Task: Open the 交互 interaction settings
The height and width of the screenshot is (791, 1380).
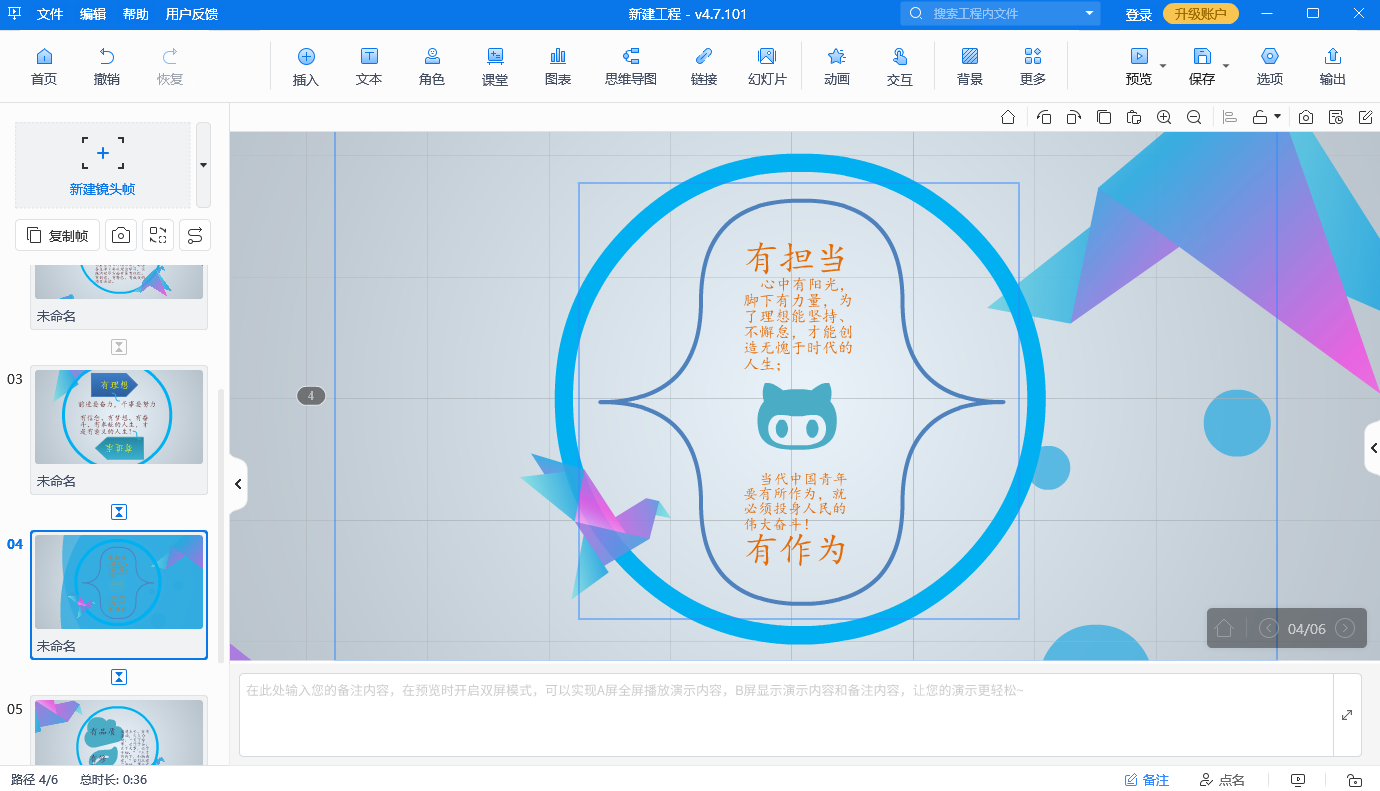Action: [900, 66]
